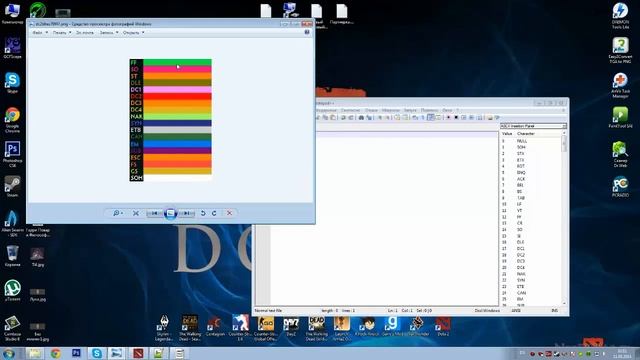The width and height of the screenshot is (640, 360).
Task: Open Печать dropdown in Photo Viewer
Action: (62, 32)
